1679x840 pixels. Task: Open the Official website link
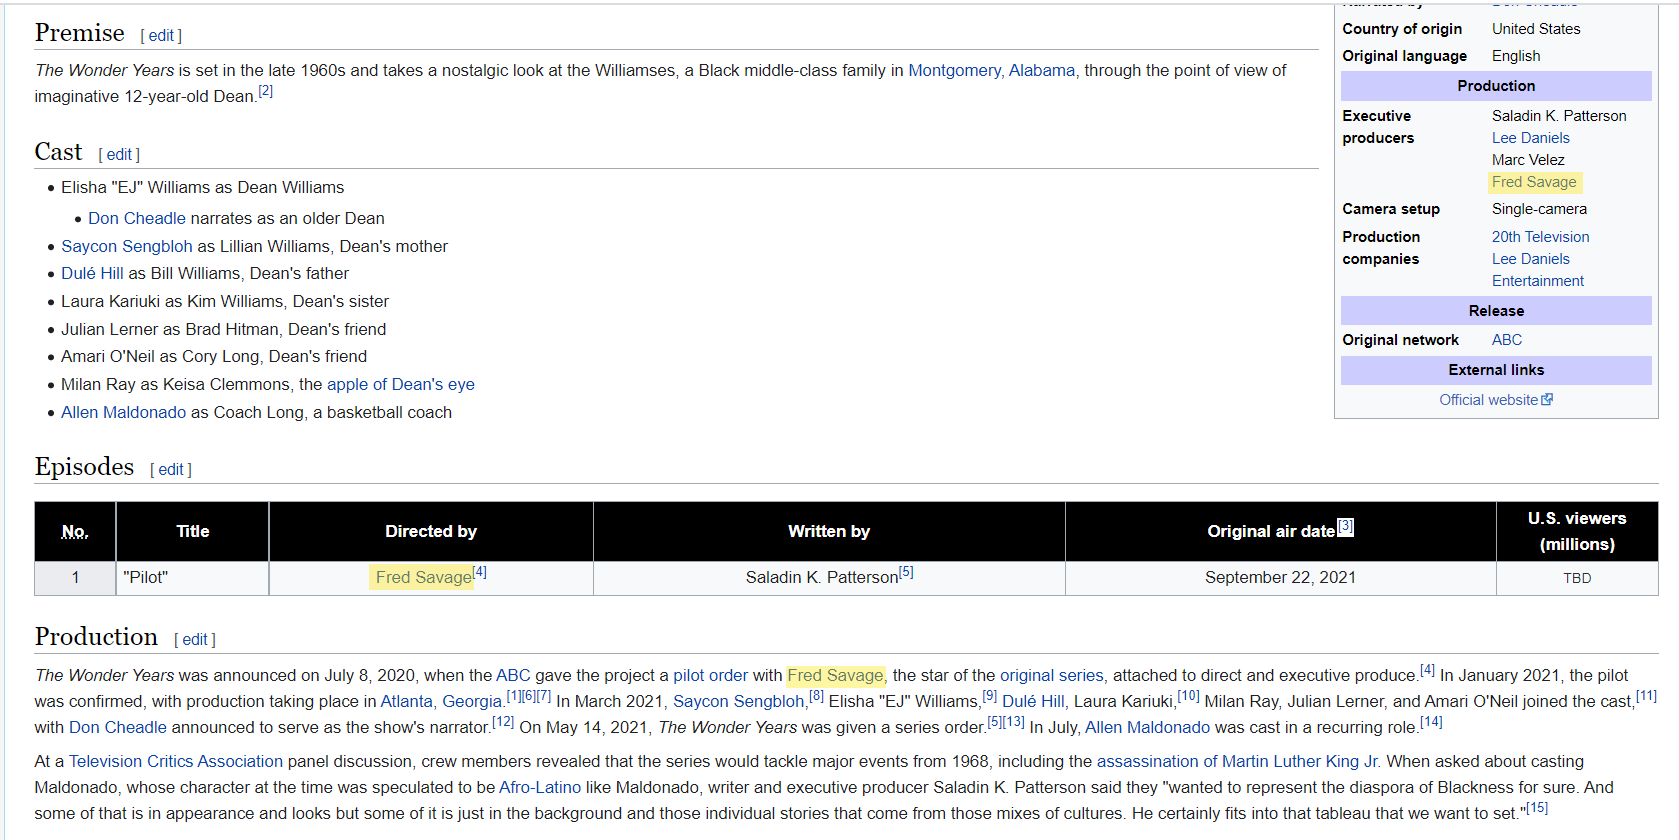[x=1488, y=400]
